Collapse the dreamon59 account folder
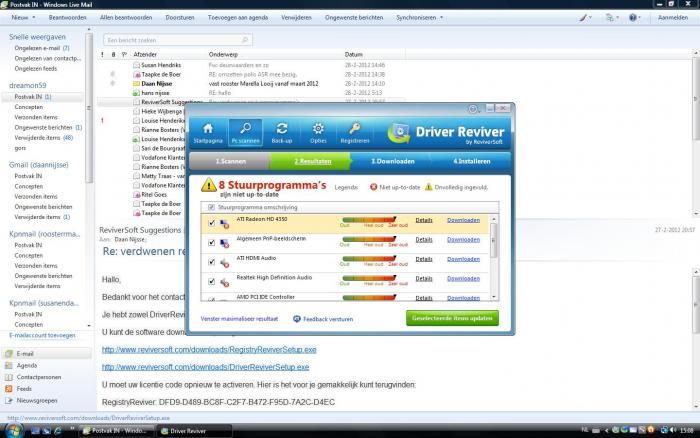The image size is (700, 438). pyautogui.click(x=28, y=85)
